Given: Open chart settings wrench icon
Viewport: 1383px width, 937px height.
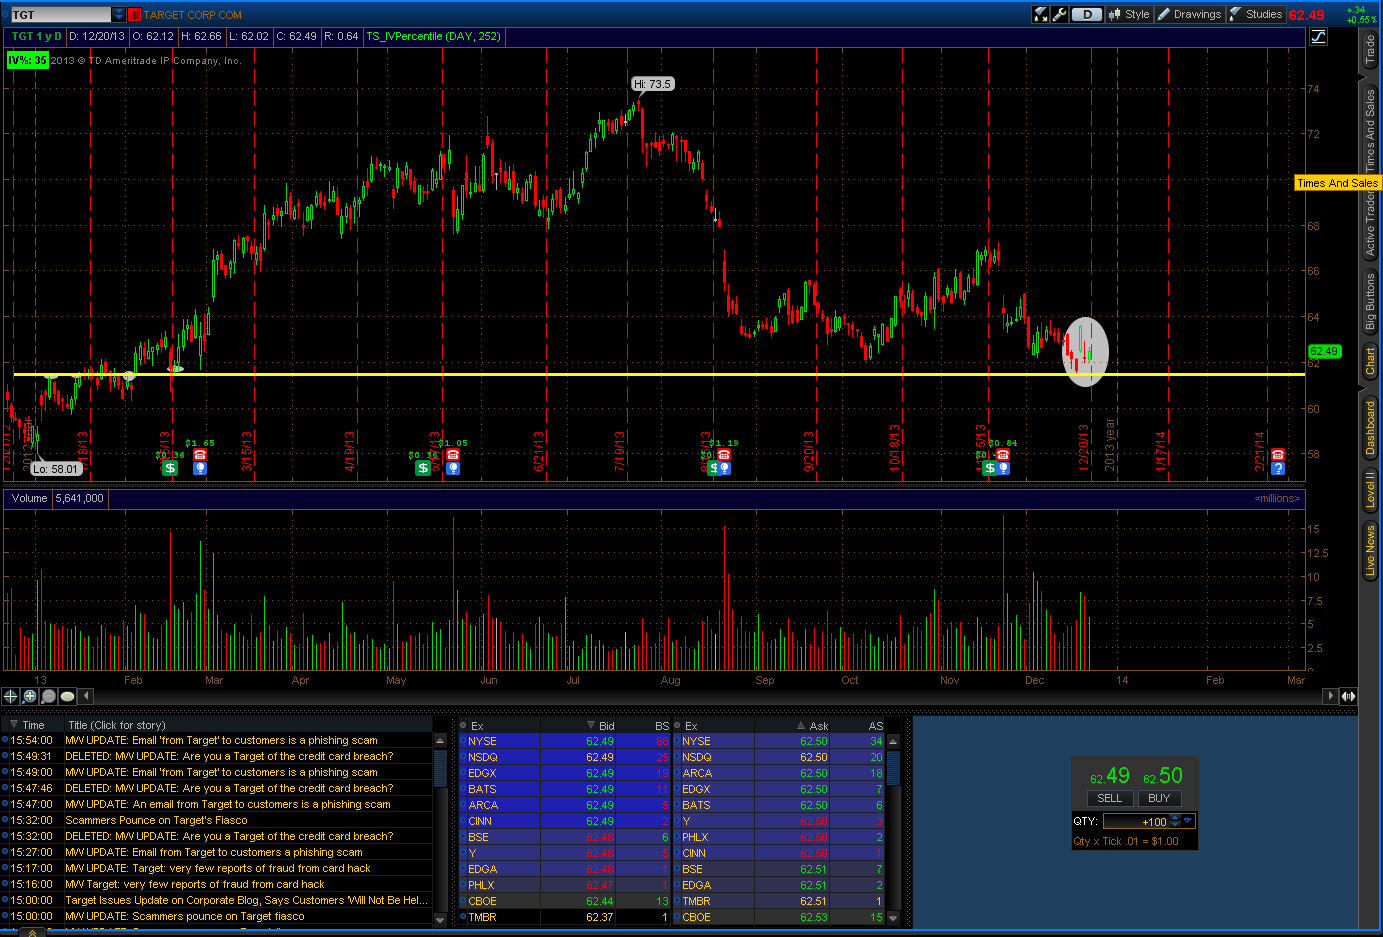Looking at the screenshot, I should pyautogui.click(x=1060, y=14).
